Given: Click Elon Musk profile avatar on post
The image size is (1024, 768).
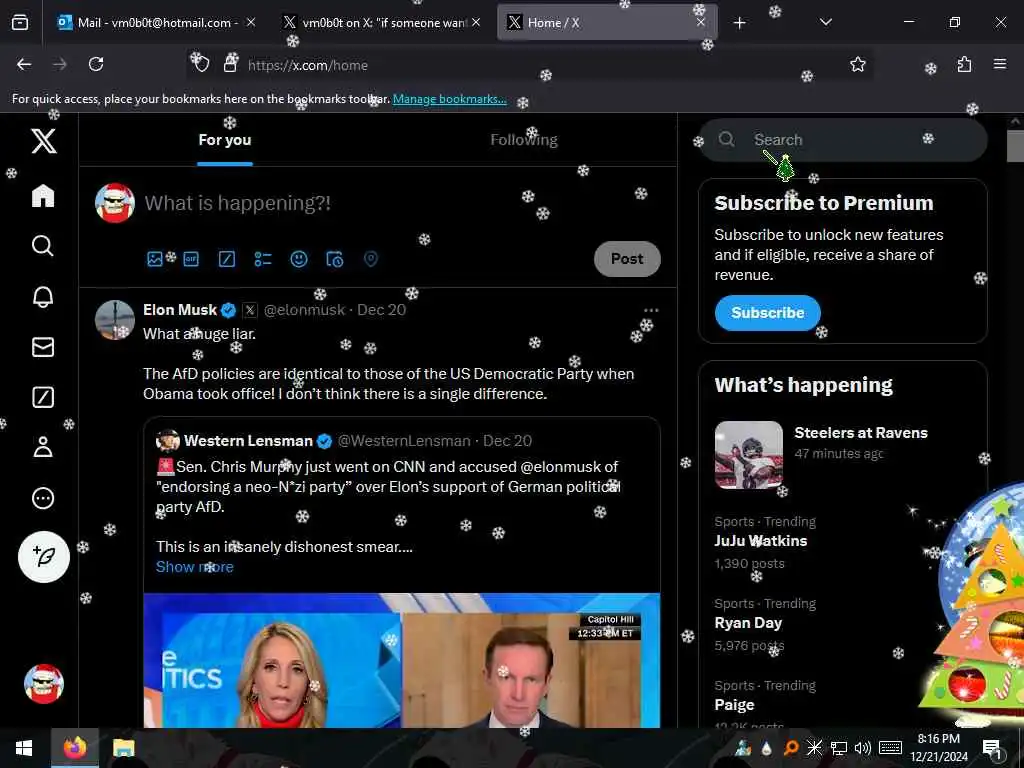Looking at the screenshot, I should click(x=115, y=320).
